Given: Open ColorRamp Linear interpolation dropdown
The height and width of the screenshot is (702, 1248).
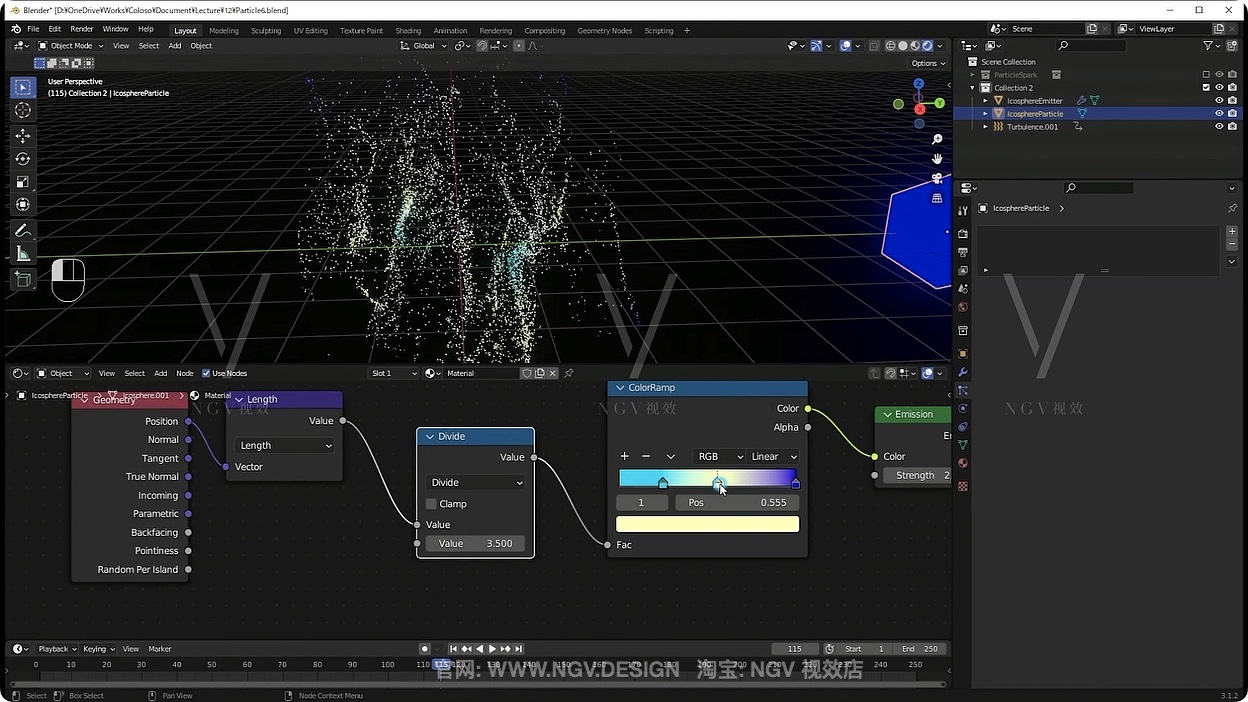Looking at the screenshot, I should pos(773,456).
